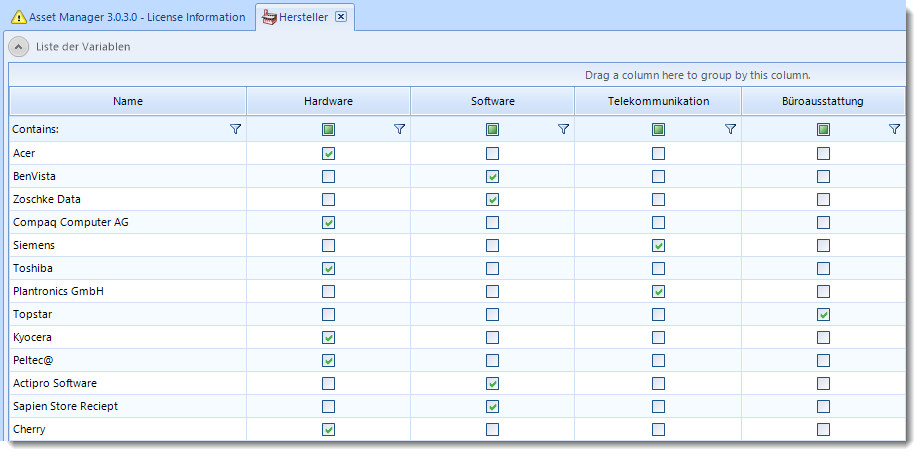The width and height of the screenshot is (921, 456).
Task: Select the Hersteller tab
Action: (304, 17)
